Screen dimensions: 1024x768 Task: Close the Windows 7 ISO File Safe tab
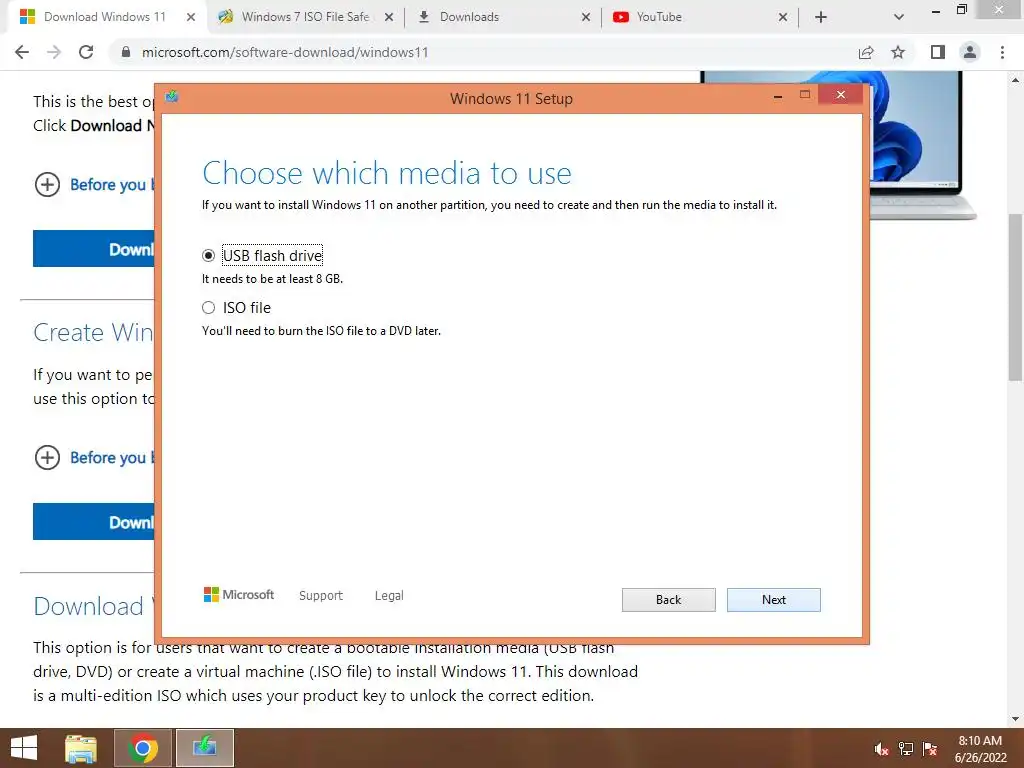[389, 18]
